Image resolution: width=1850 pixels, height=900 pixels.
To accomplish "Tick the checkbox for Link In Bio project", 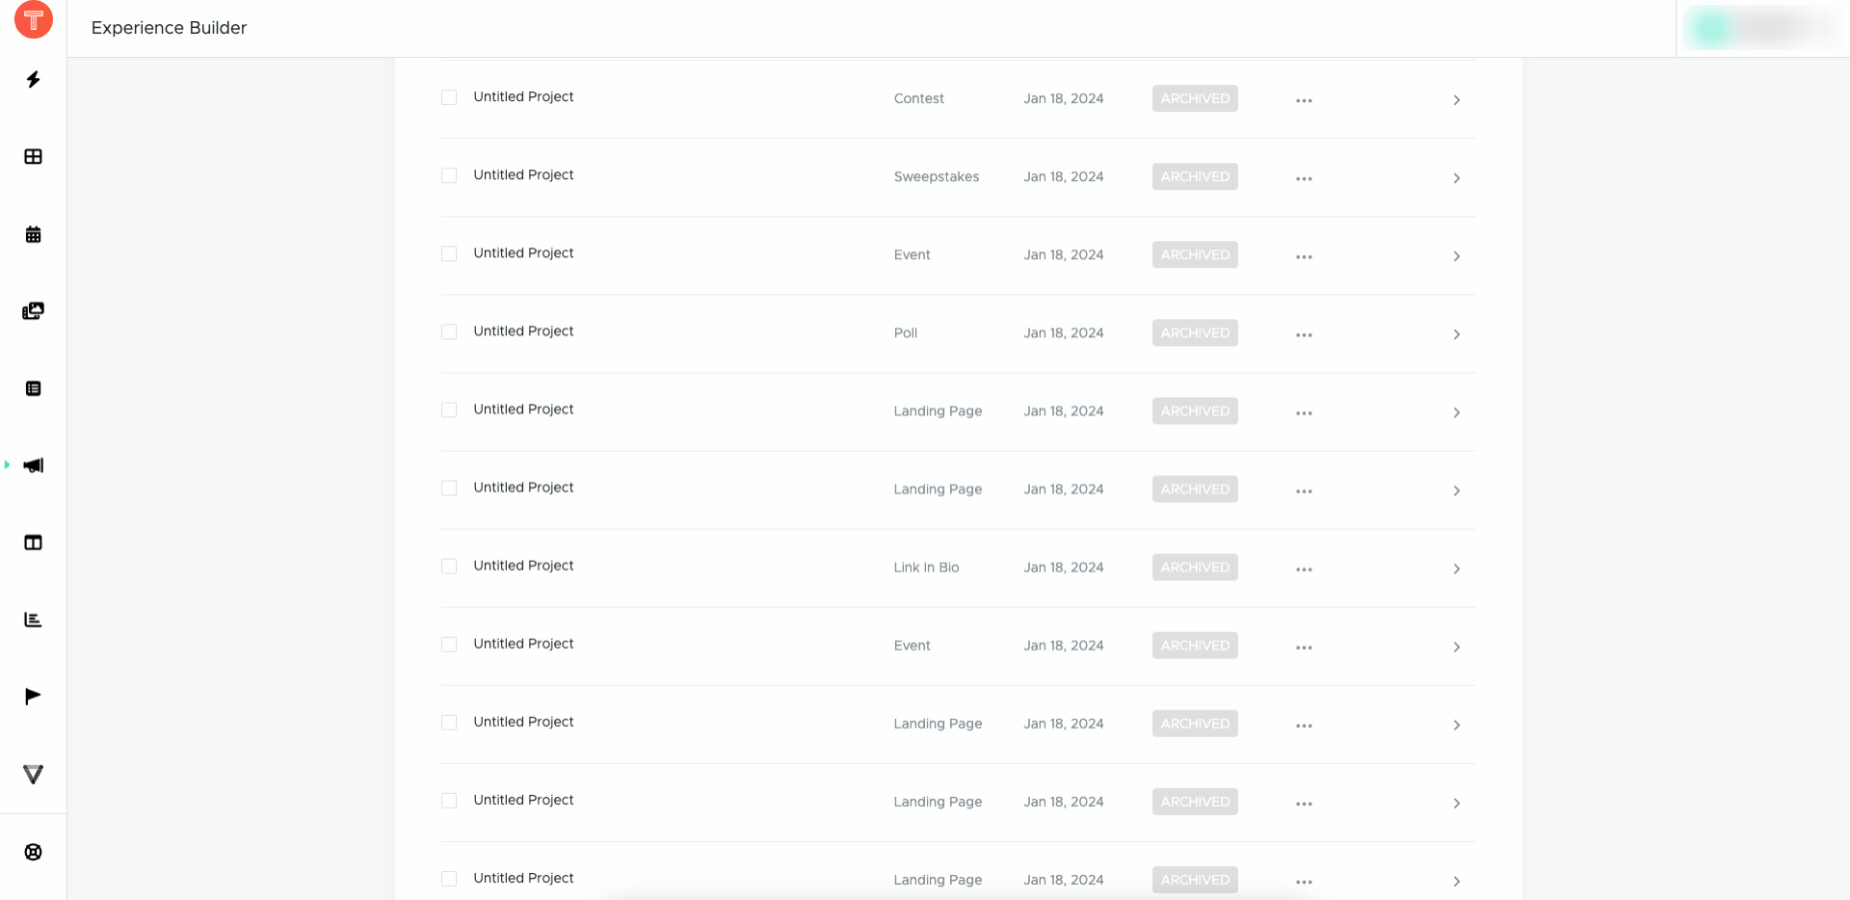I will pyautogui.click(x=449, y=566).
